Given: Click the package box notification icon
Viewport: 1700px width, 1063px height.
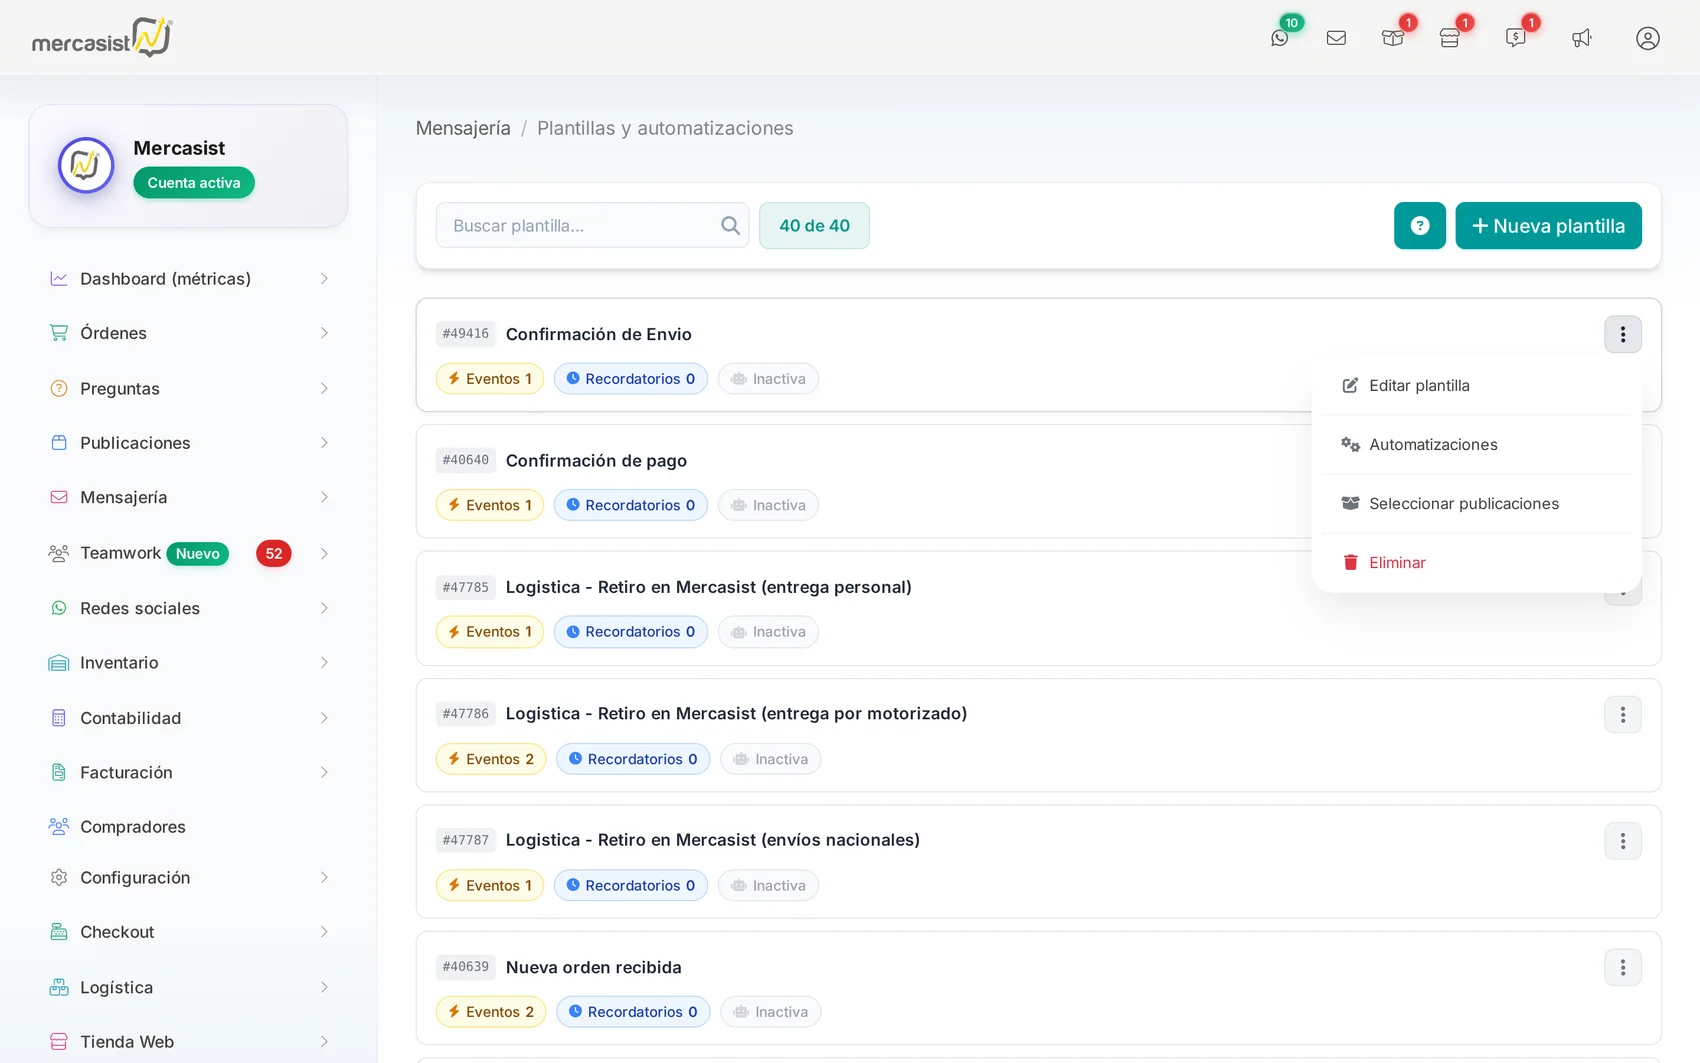Looking at the screenshot, I should [1393, 38].
